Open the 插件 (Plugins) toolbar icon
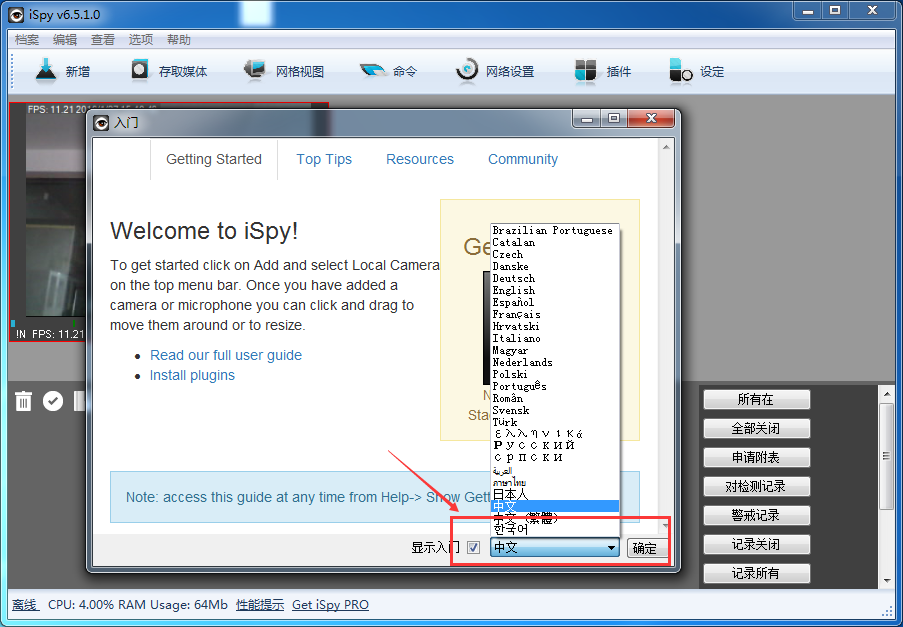Image resolution: width=903 pixels, height=627 pixels. click(586, 71)
